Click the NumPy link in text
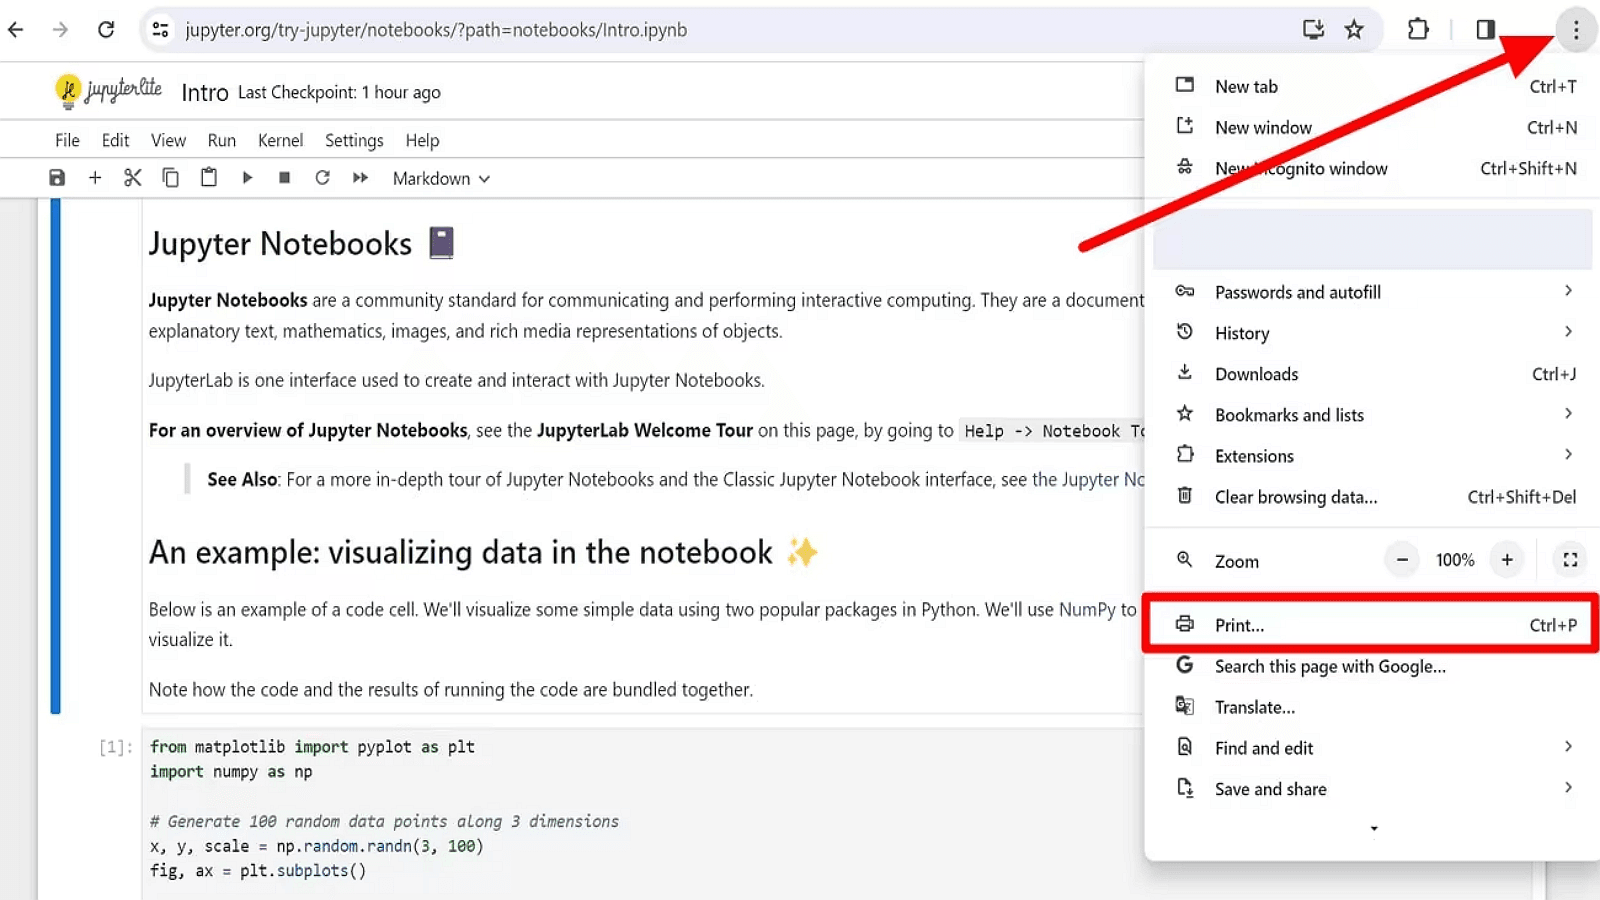The width and height of the screenshot is (1600, 900). tap(1087, 610)
